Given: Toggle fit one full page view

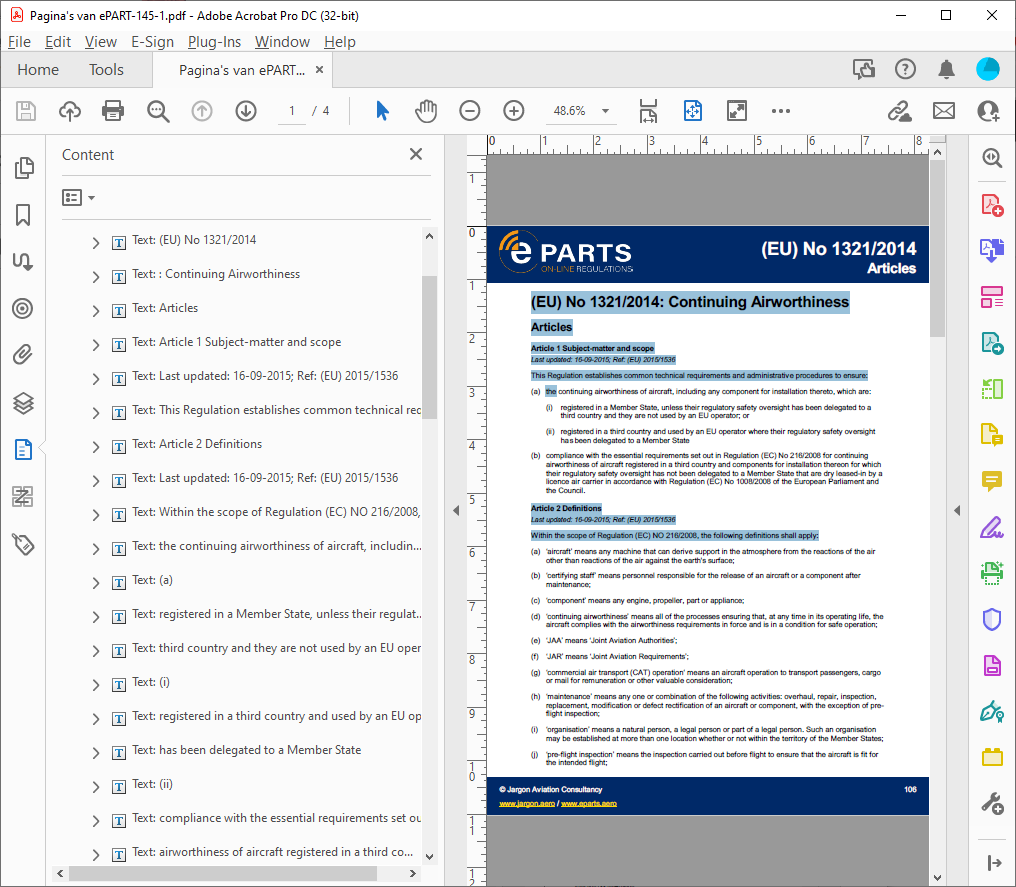Looking at the screenshot, I should pyautogui.click(x=693, y=111).
